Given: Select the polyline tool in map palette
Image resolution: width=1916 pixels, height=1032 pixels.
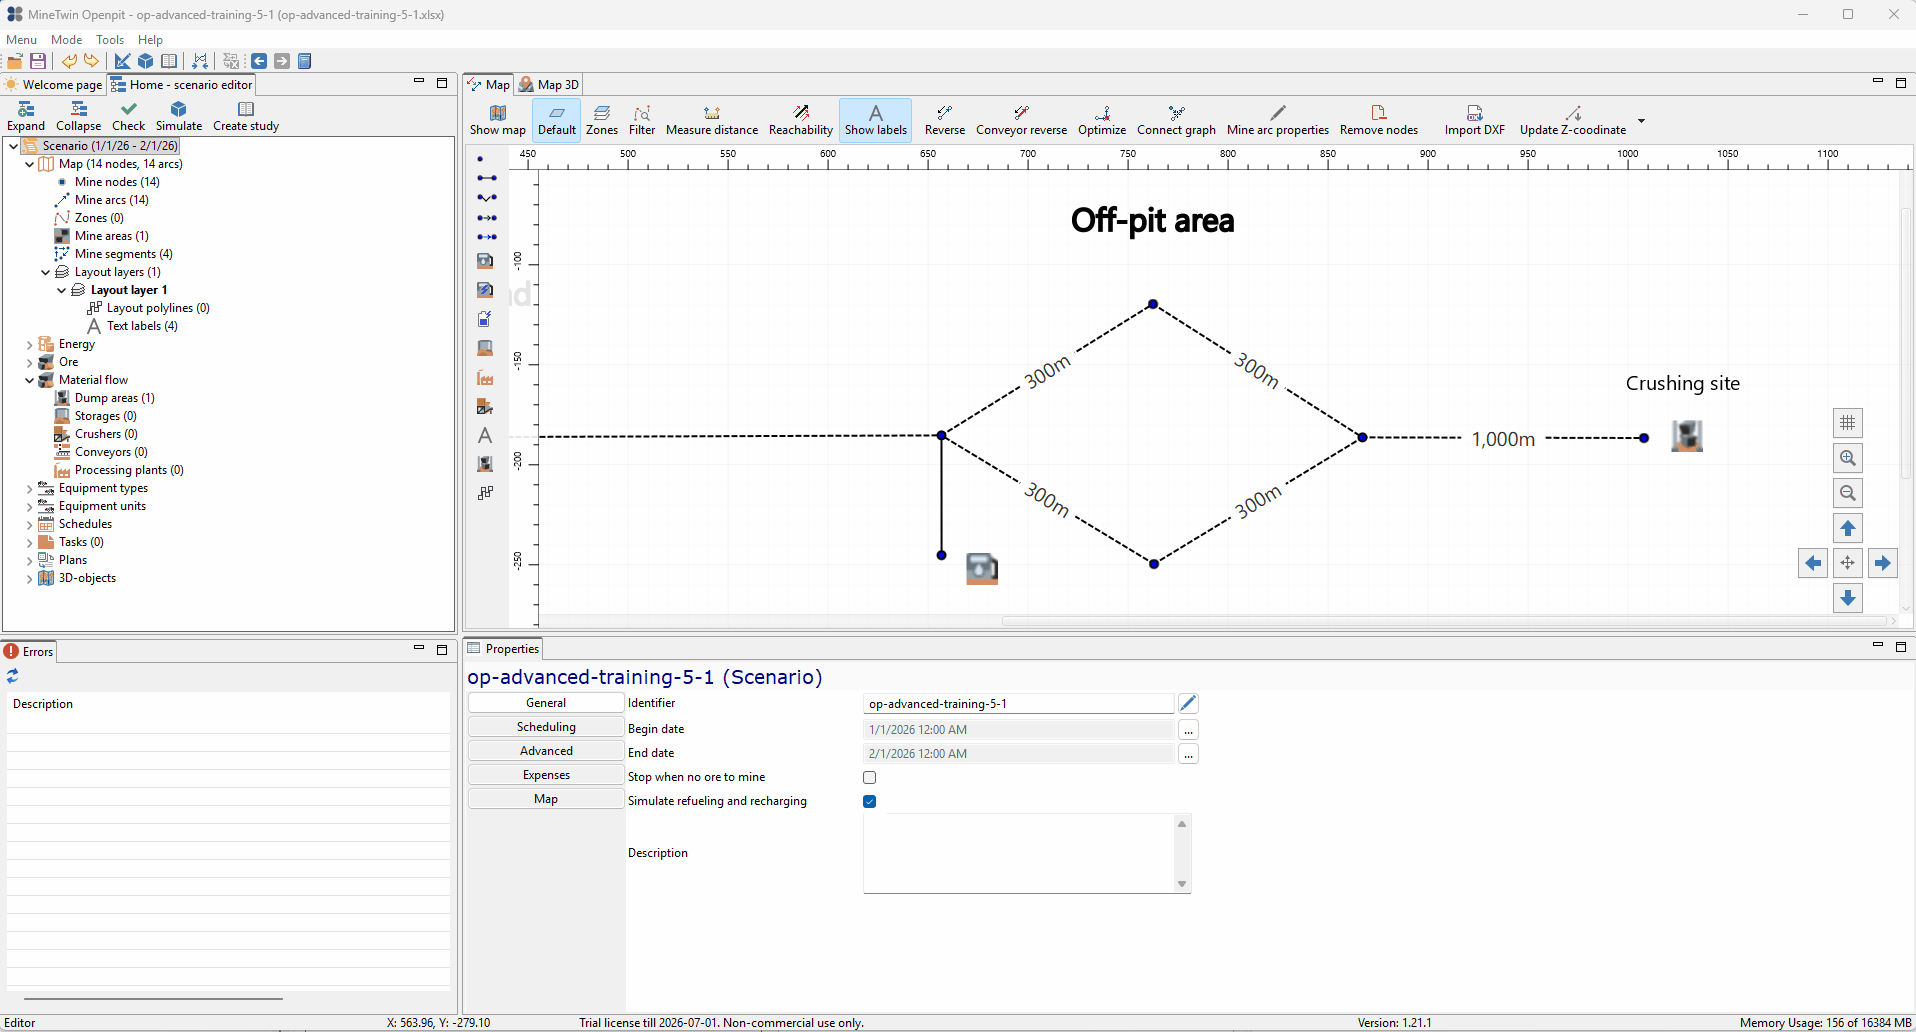Looking at the screenshot, I should pyautogui.click(x=485, y=493).
